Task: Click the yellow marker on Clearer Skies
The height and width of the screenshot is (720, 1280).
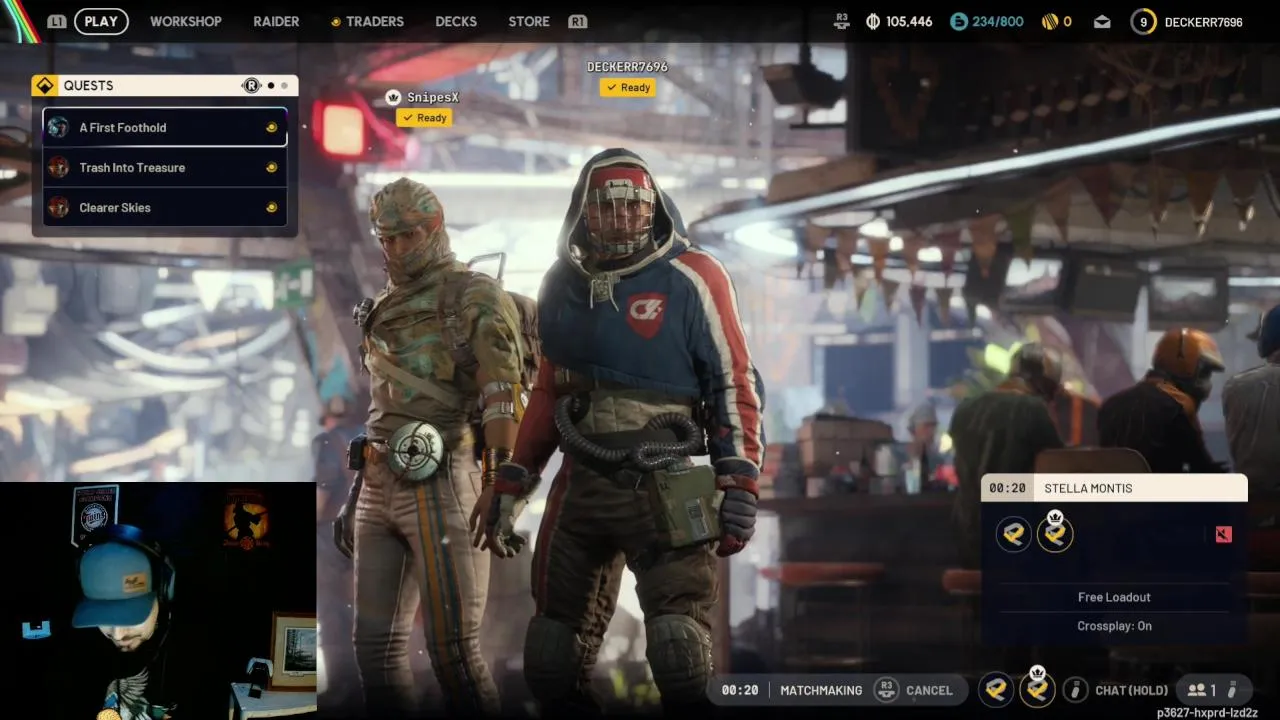Action: click(271, 207)
